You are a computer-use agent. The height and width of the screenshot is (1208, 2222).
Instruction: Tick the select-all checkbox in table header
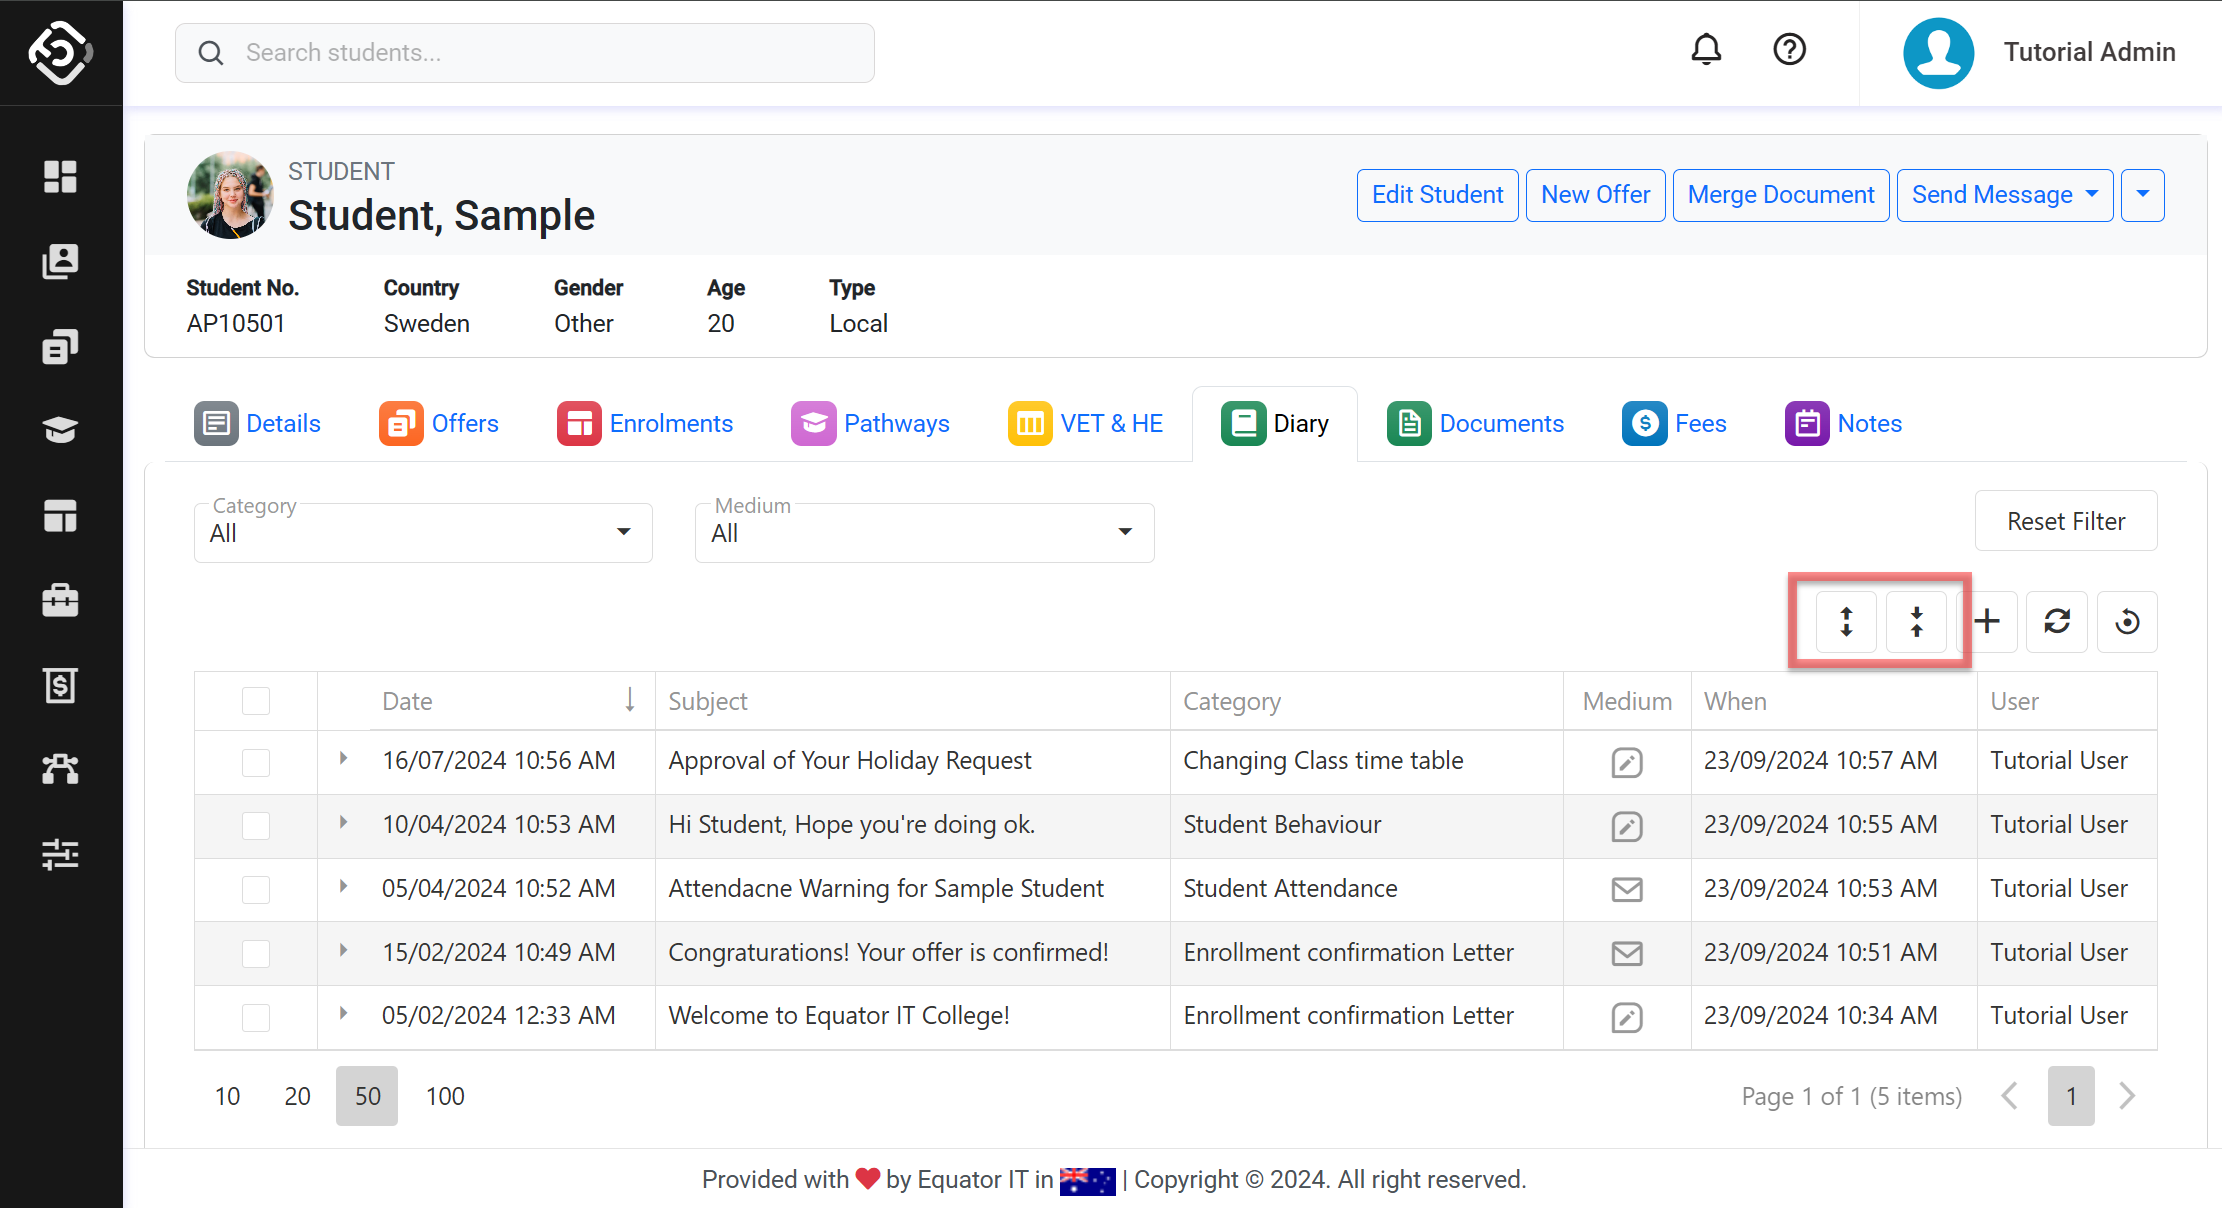(256, 701)
